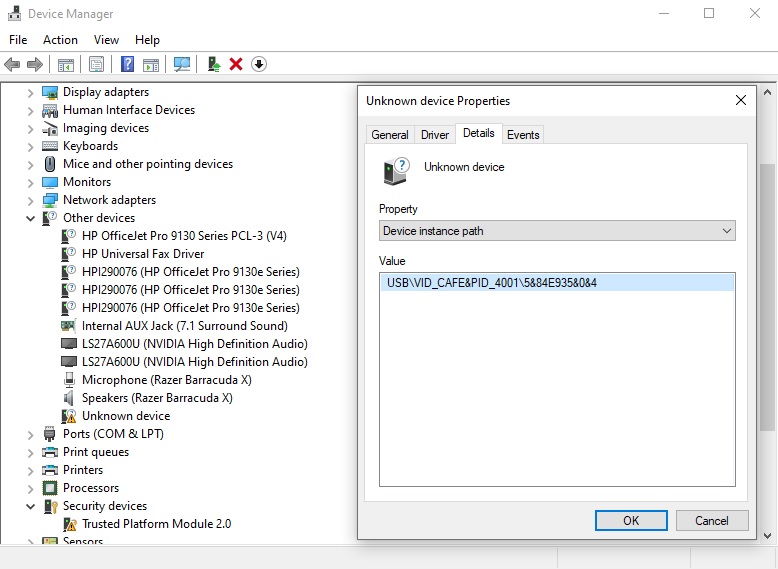Click Show/Hide Console Tree toolbar icon
778x569 pixels.
point(65,64)
